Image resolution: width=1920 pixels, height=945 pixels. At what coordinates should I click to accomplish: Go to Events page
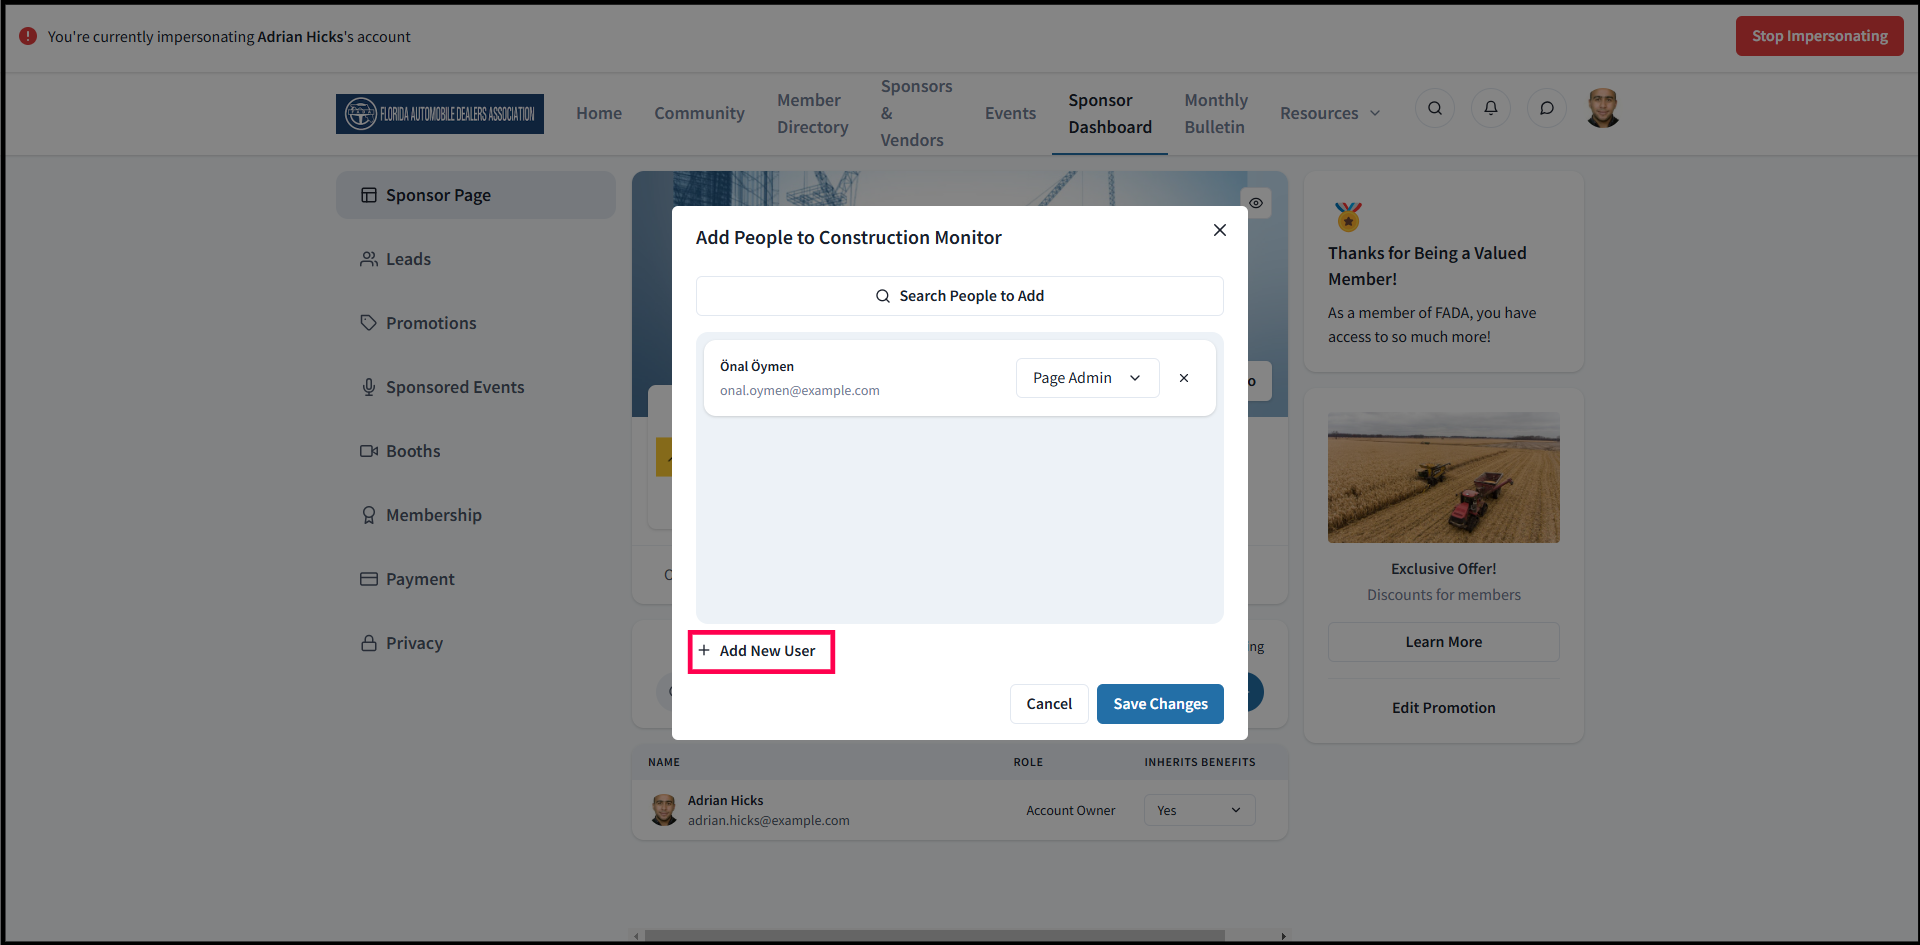1010,113
